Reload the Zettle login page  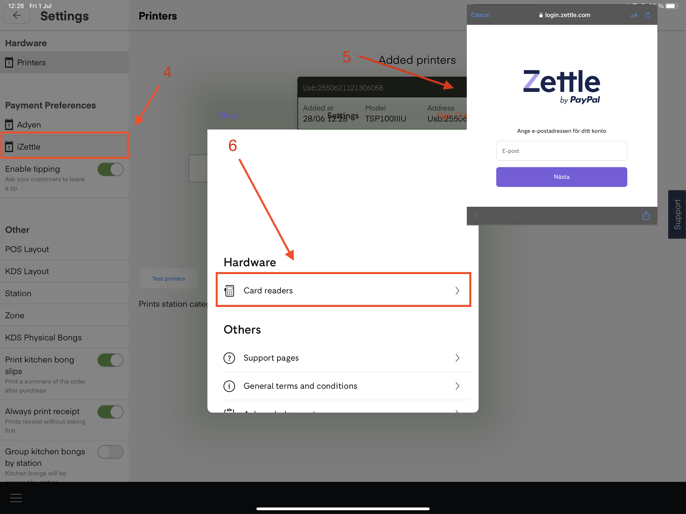(648, 15)
